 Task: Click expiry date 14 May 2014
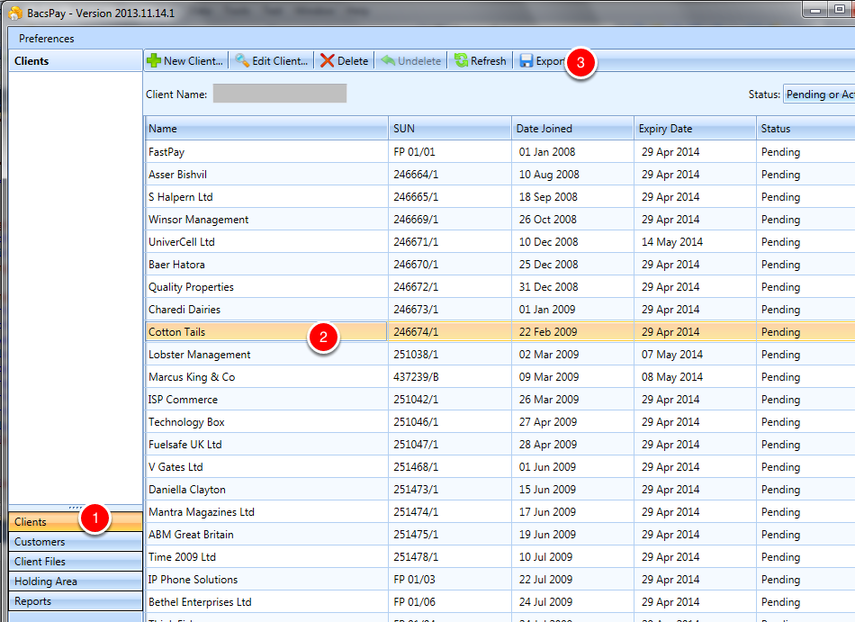coord(672,242)
